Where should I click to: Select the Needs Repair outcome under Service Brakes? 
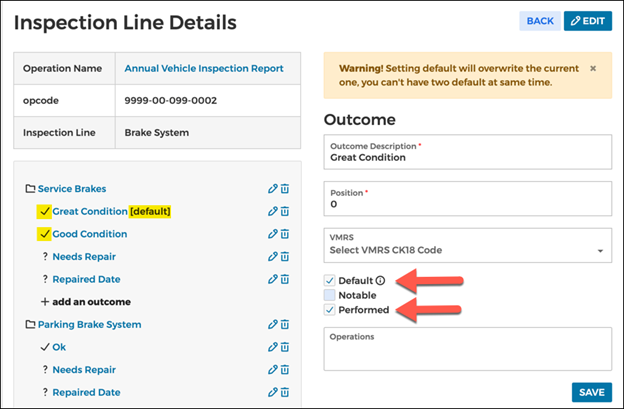click(x=84, y=257)
